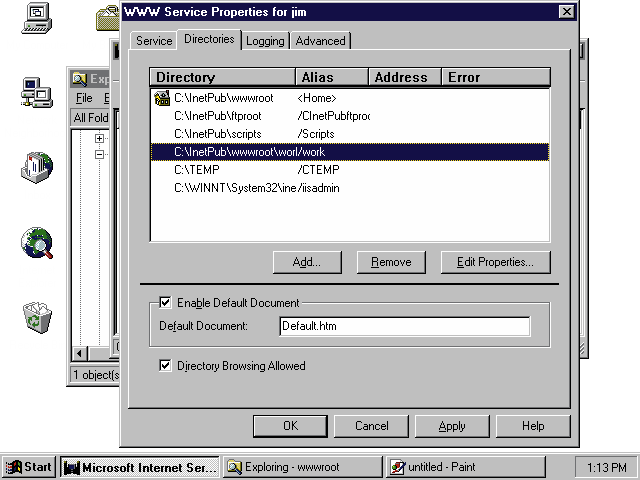Screen dimensions: 640x480
Task: Open Network Neighborhood desktop icon
Action: point(36,95)
